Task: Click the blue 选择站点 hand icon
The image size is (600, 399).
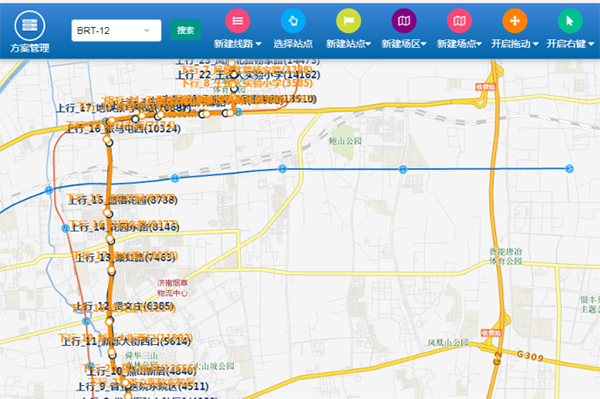Action: [x=293, y=21]
